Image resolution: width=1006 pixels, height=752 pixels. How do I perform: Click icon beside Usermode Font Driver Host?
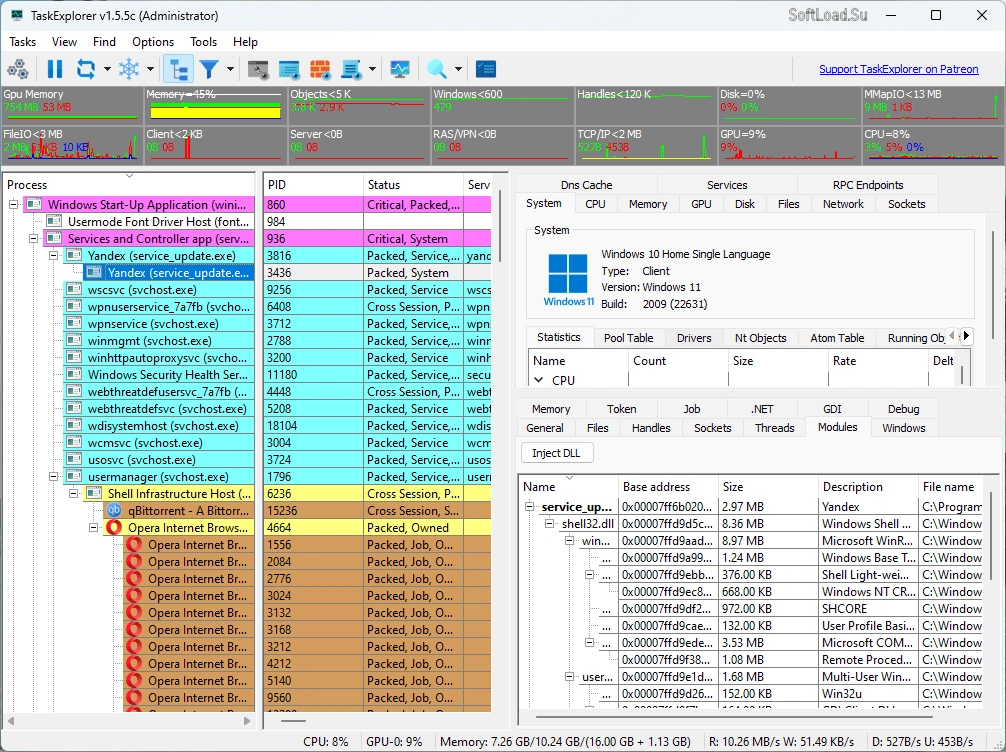55,221
